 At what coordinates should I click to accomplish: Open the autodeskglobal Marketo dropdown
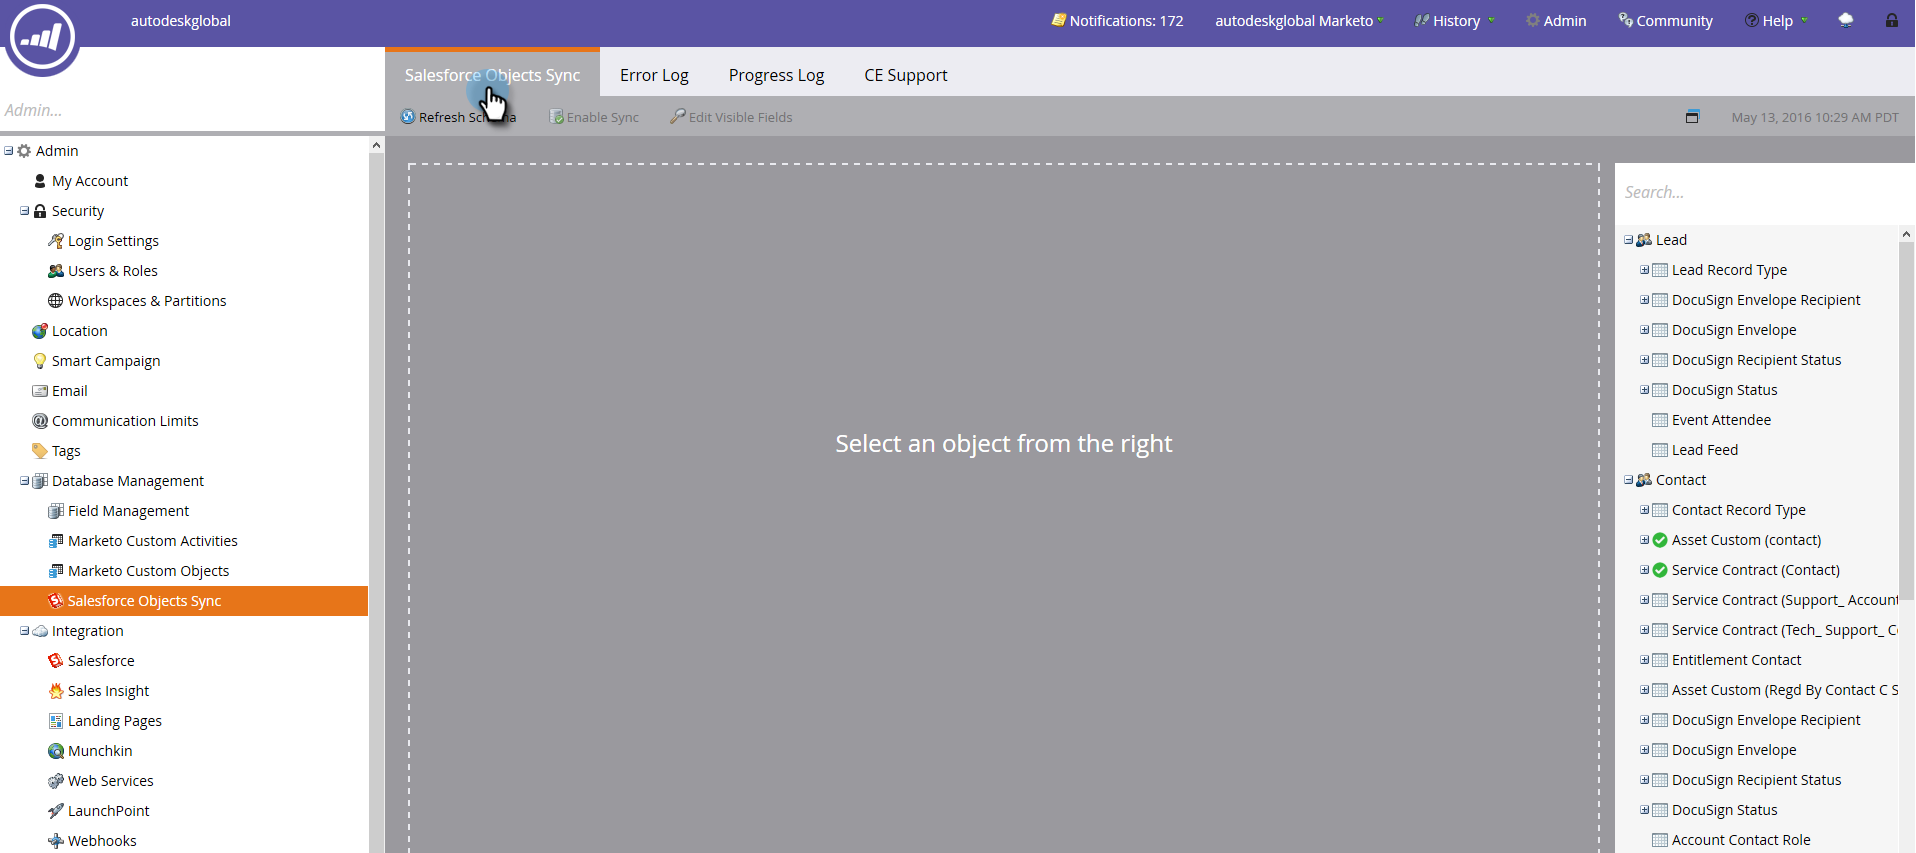pos(1299,21)
